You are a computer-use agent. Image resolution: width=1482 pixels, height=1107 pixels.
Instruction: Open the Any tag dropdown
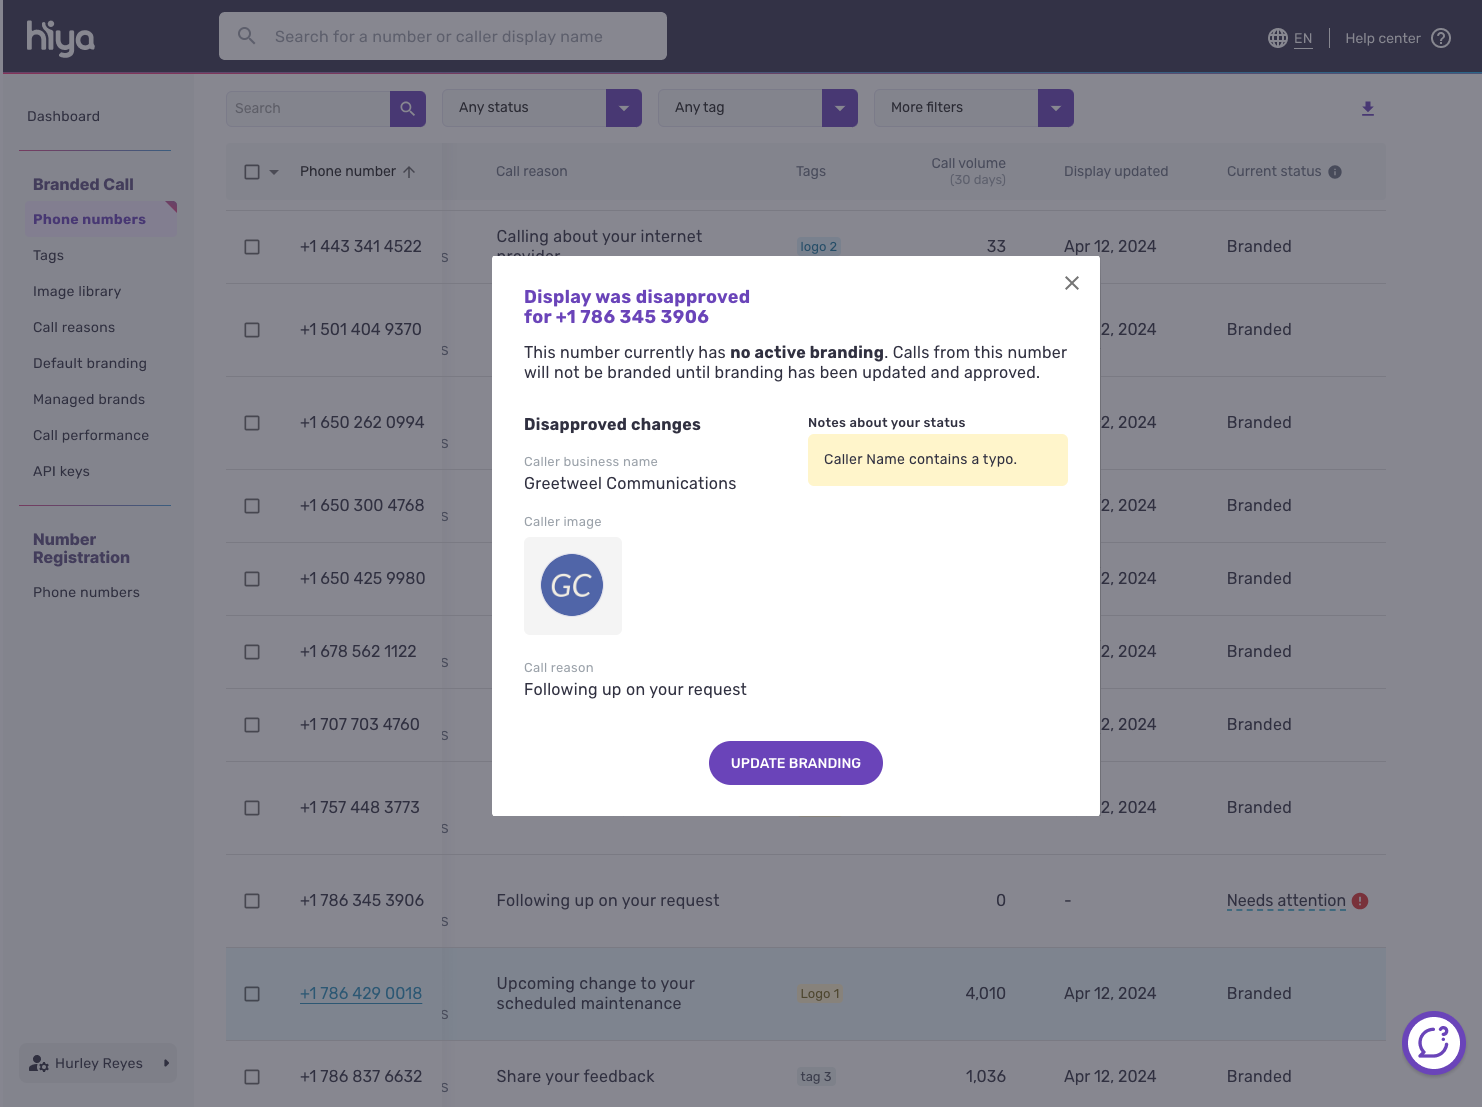point(839,108)
